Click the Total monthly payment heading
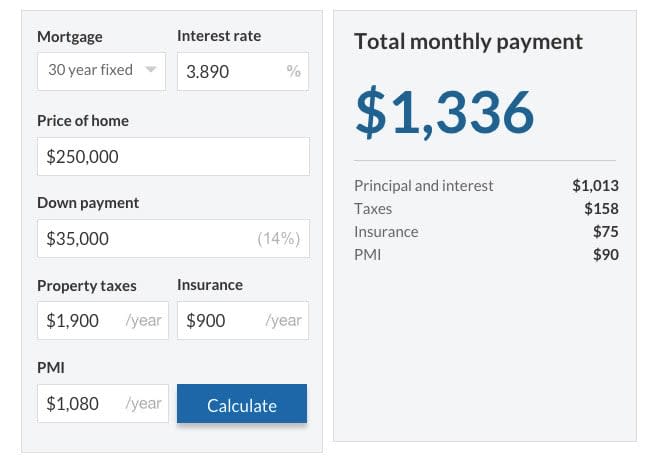The height and width of the screenshot is (459, 654). [x=468, y=42]
